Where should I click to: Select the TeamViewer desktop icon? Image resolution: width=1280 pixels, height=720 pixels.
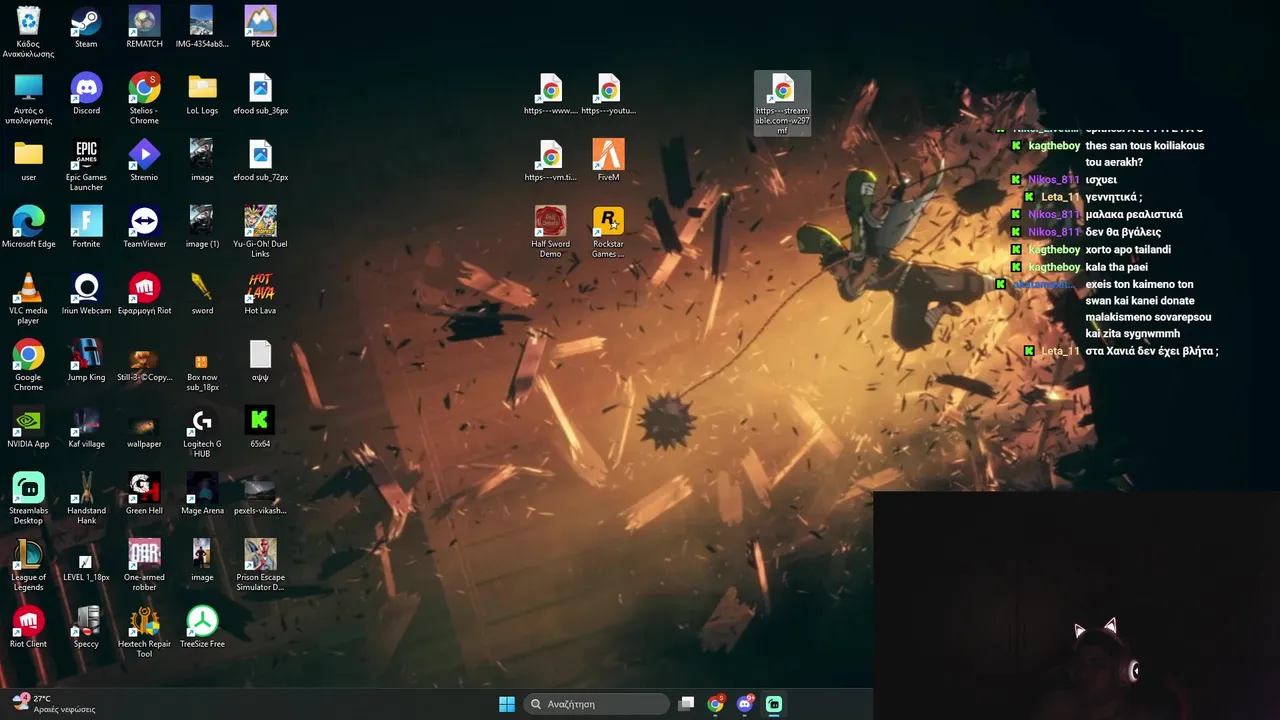(144, 228)
